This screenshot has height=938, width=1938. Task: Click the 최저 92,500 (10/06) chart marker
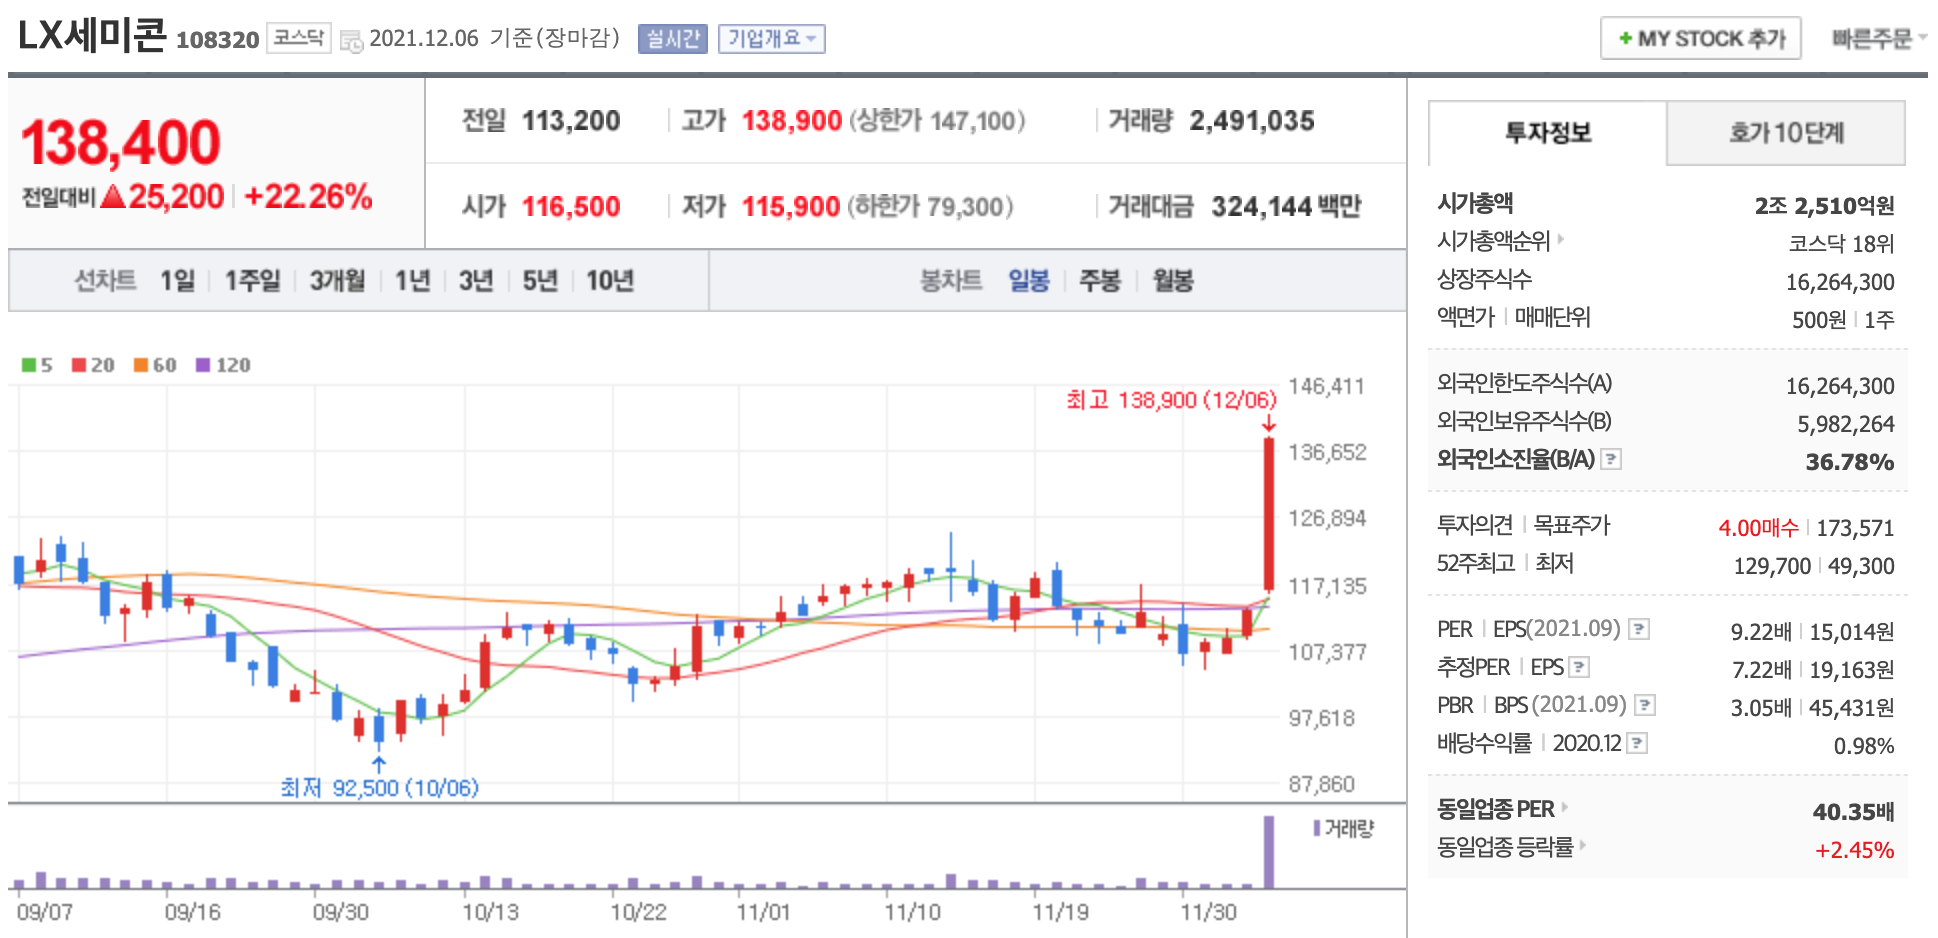tap(379, 788)
